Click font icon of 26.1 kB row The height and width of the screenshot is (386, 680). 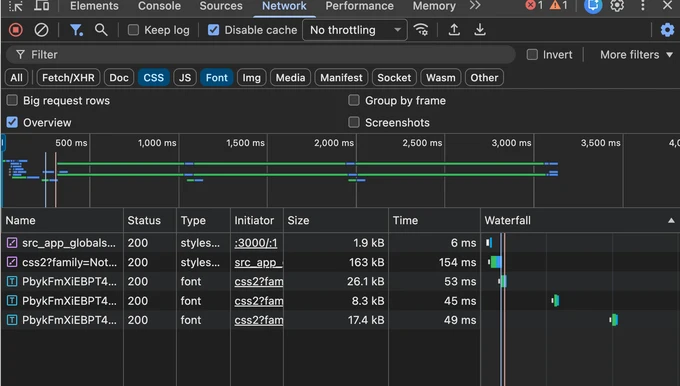click(12, 281)
